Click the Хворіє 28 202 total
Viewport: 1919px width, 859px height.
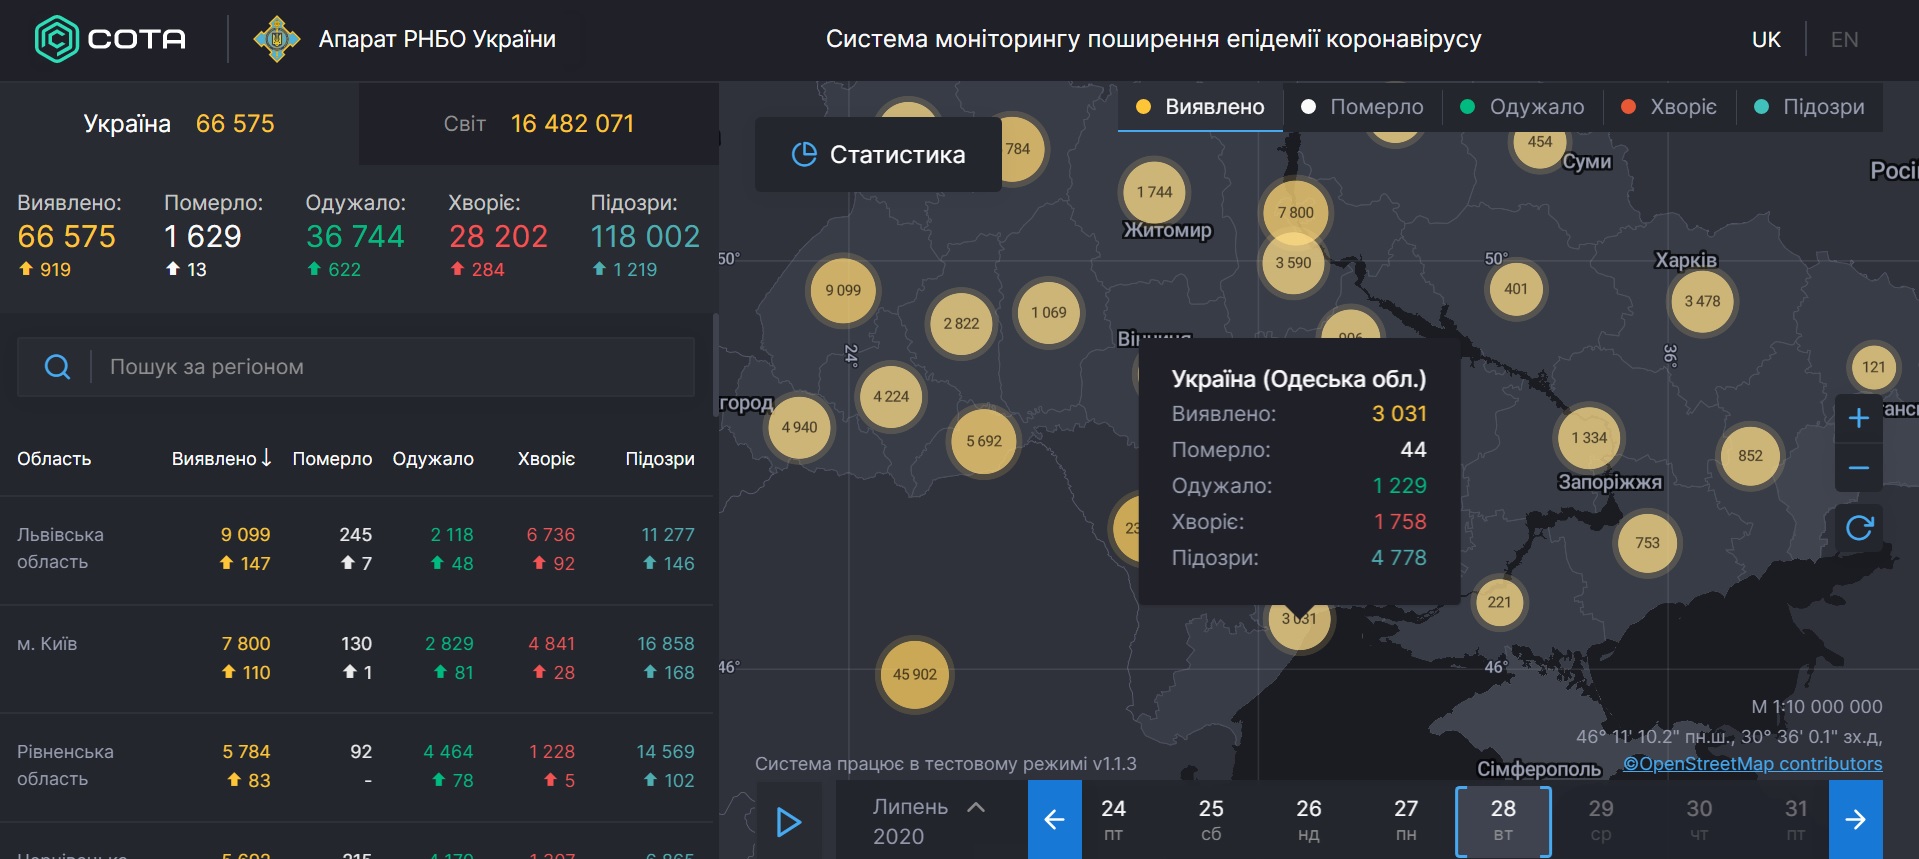point(498,237)
